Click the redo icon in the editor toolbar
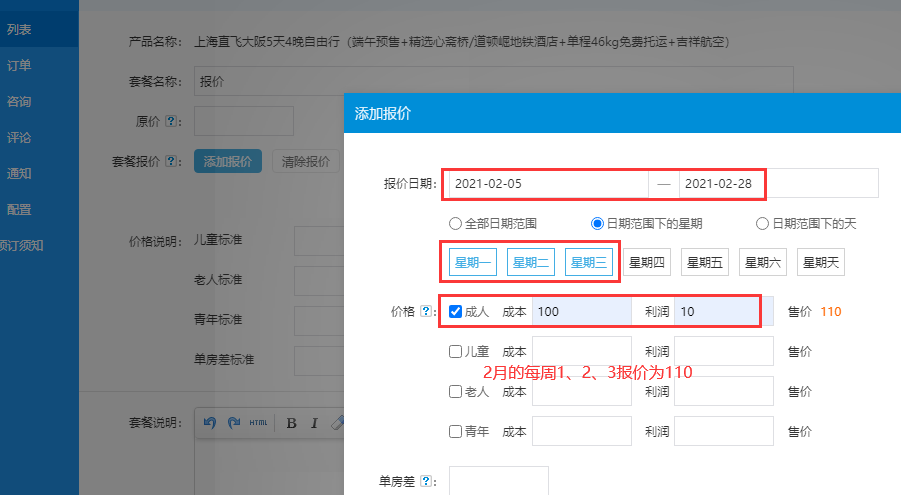 [x=234, y=423]
